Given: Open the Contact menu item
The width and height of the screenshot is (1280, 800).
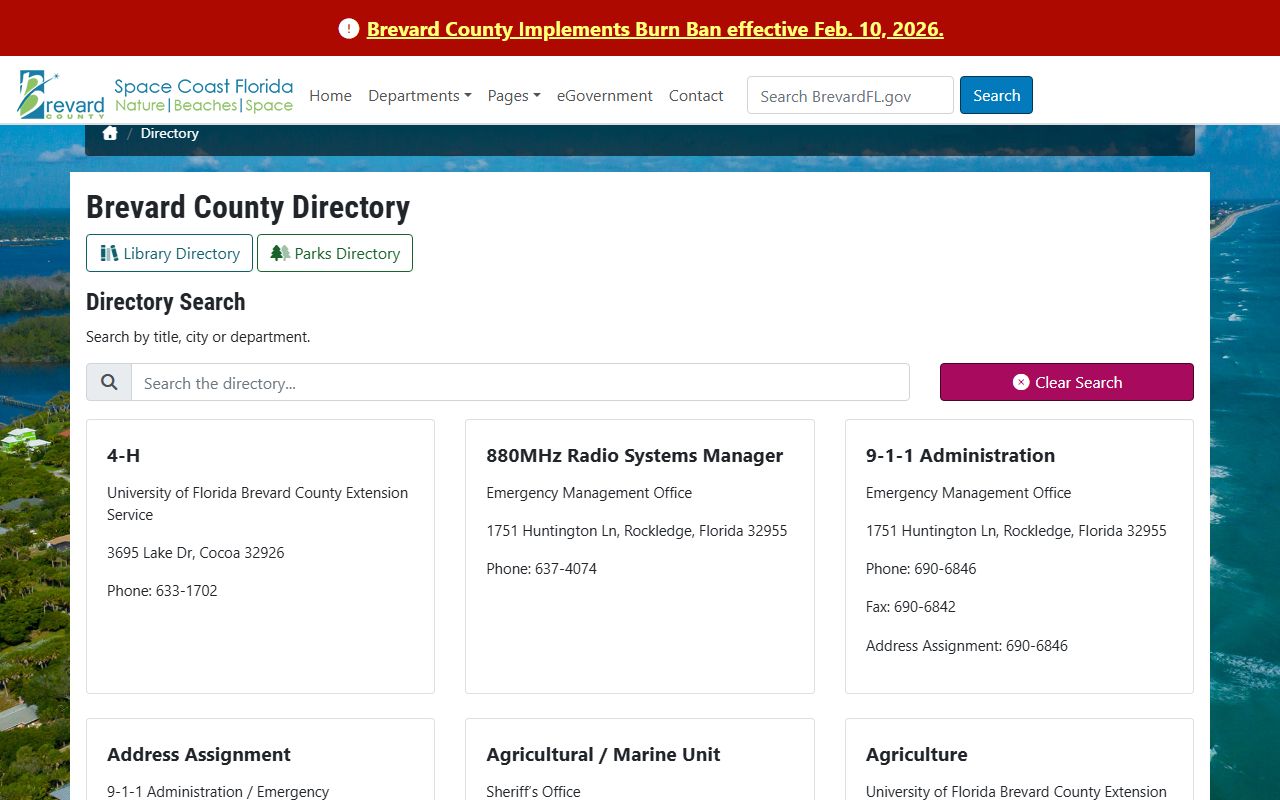Looking at the screenshot, I should 696,96.
